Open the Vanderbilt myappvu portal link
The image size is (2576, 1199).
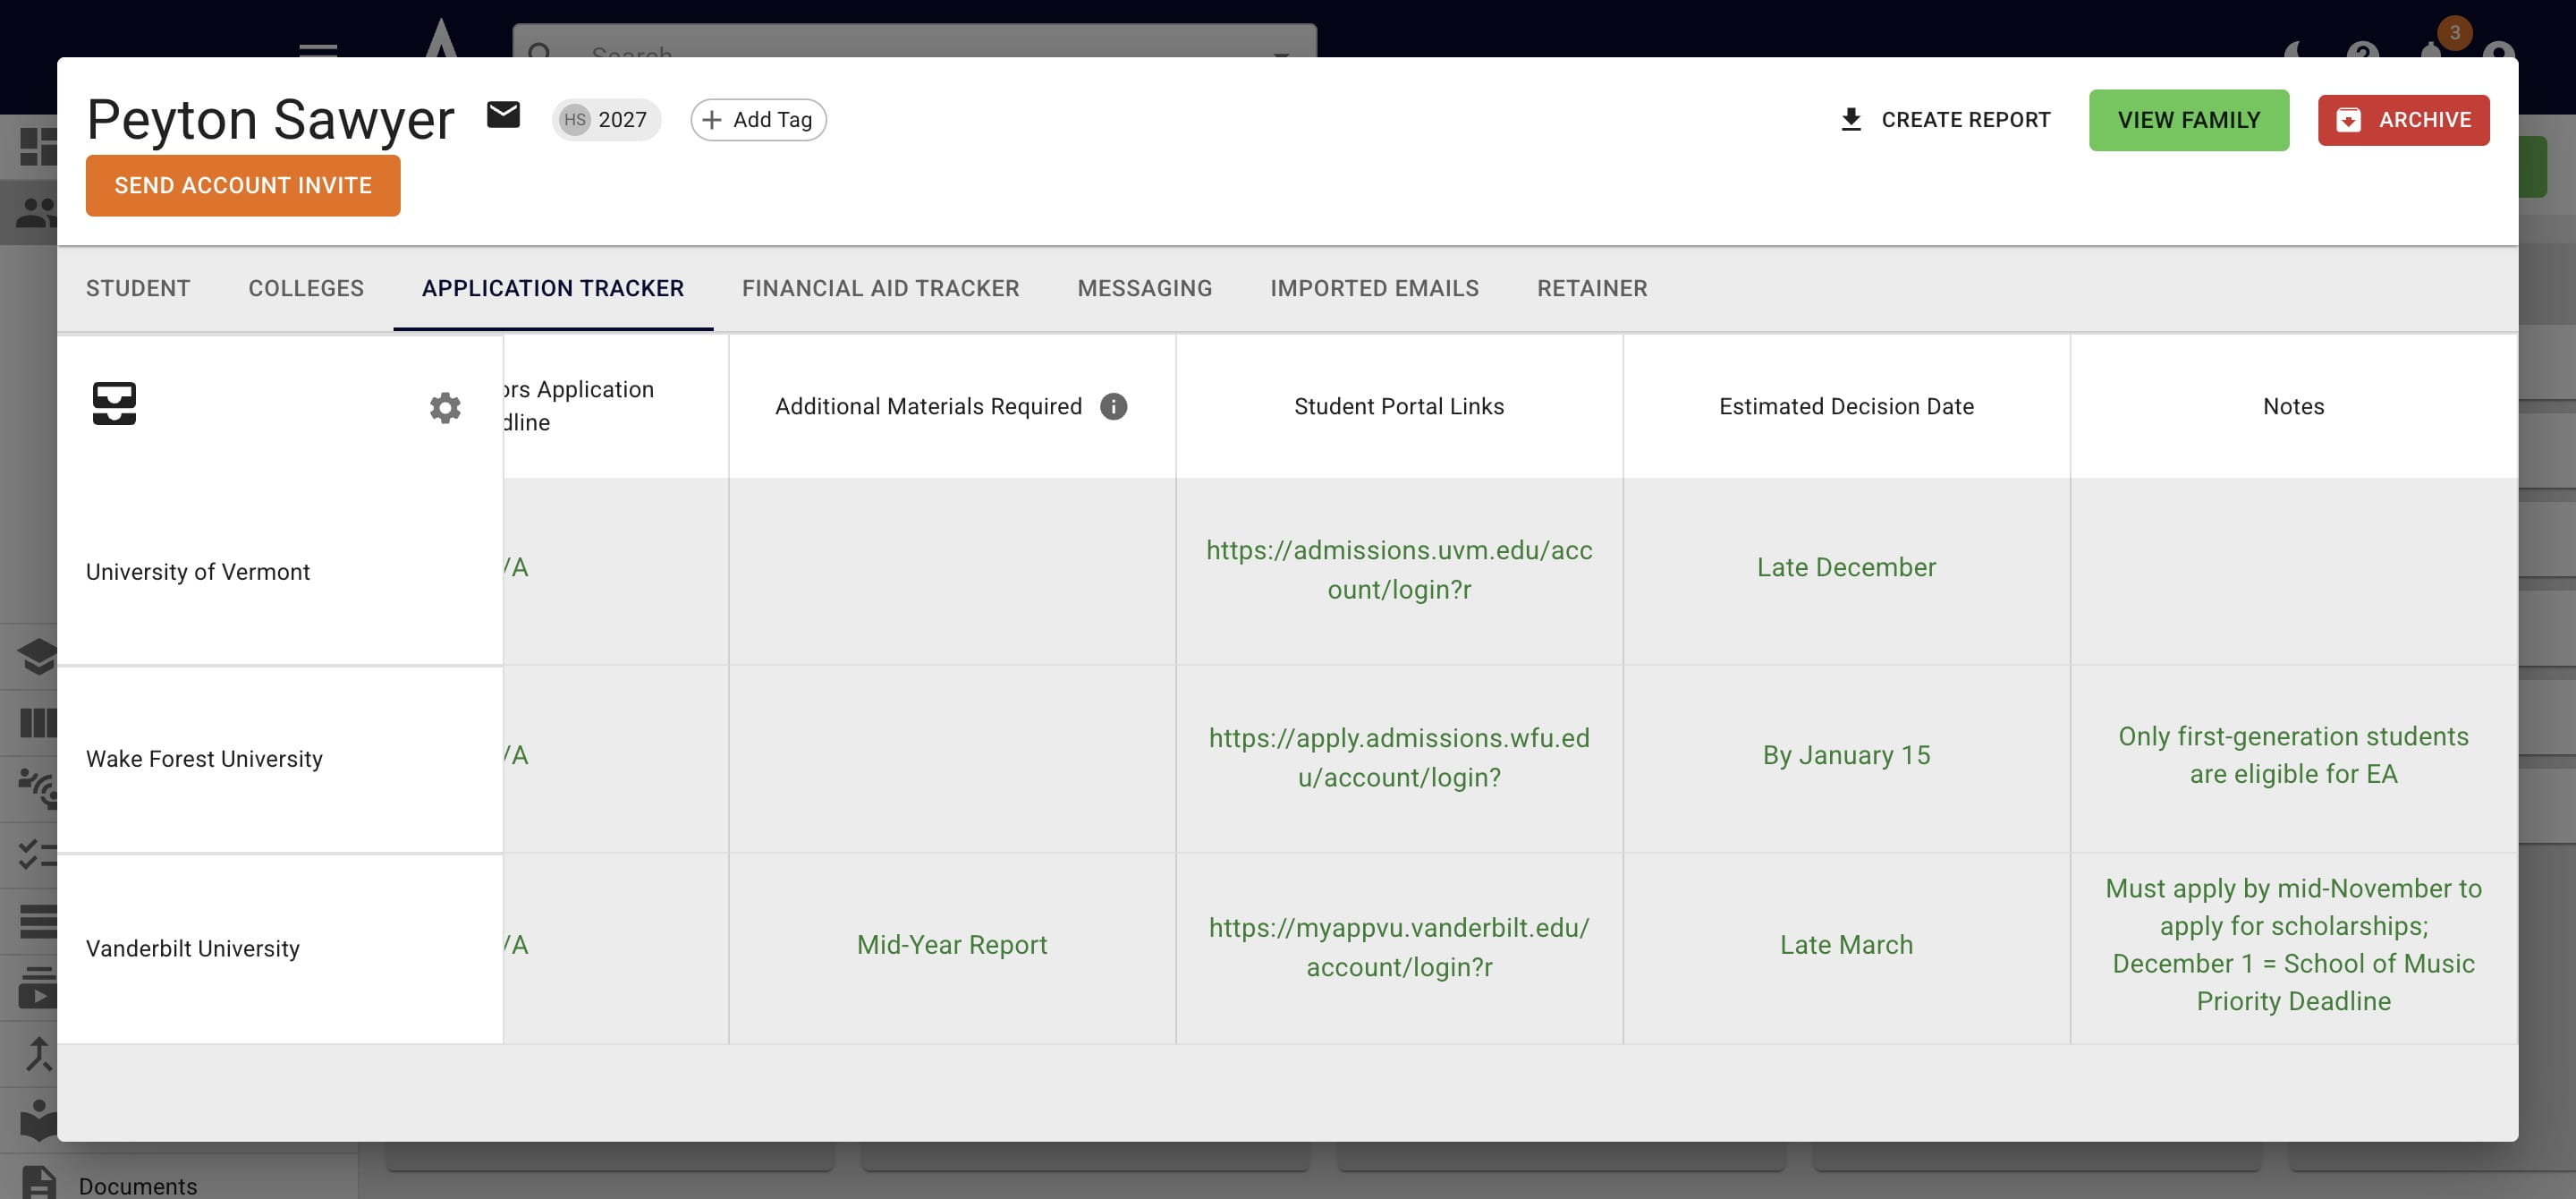coord(1399,947)
